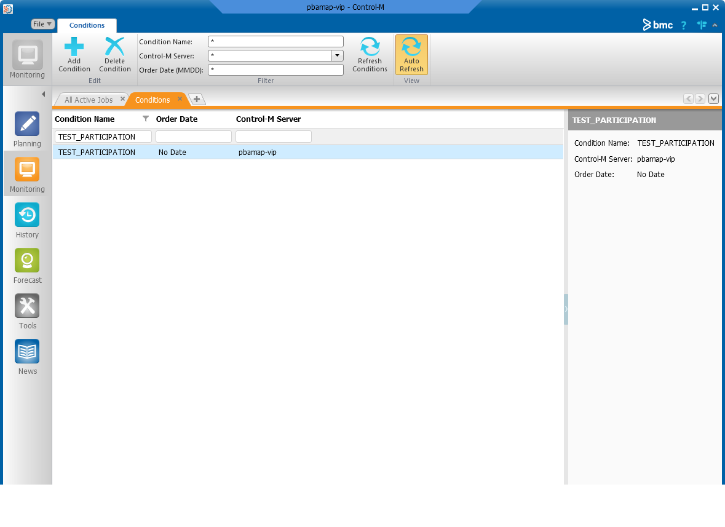Screen dimensions: 725x527
Task: Close the Conditions workspace tab
Action: click(180, 99)
